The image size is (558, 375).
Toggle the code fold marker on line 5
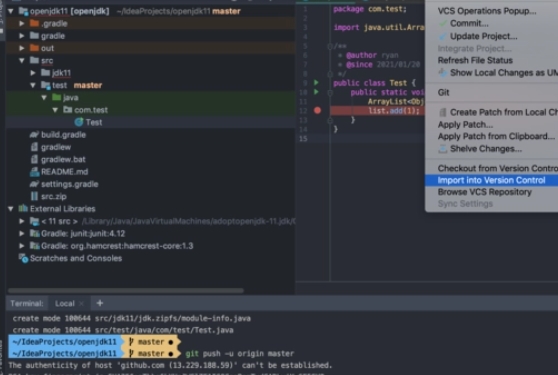[x=330, y=46]
